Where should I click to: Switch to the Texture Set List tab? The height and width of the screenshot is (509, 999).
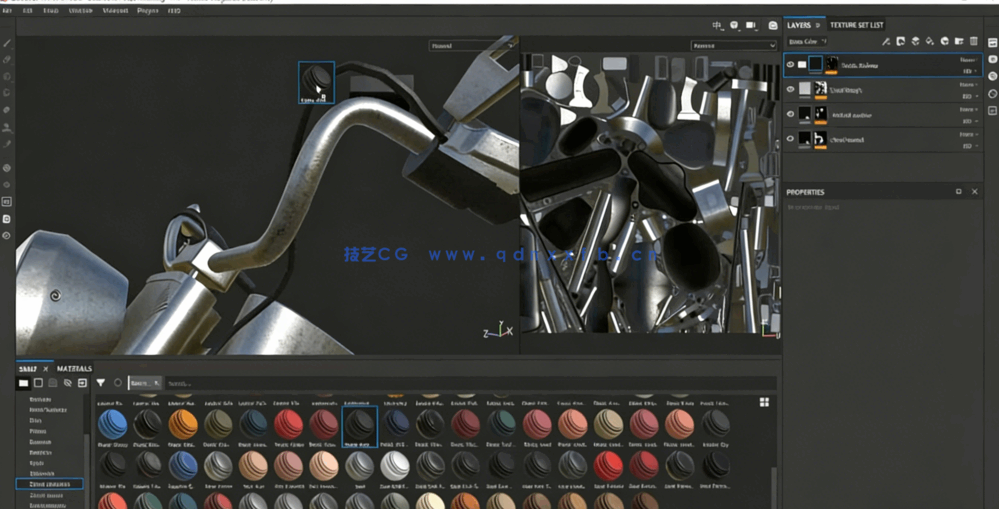[856, 24]
